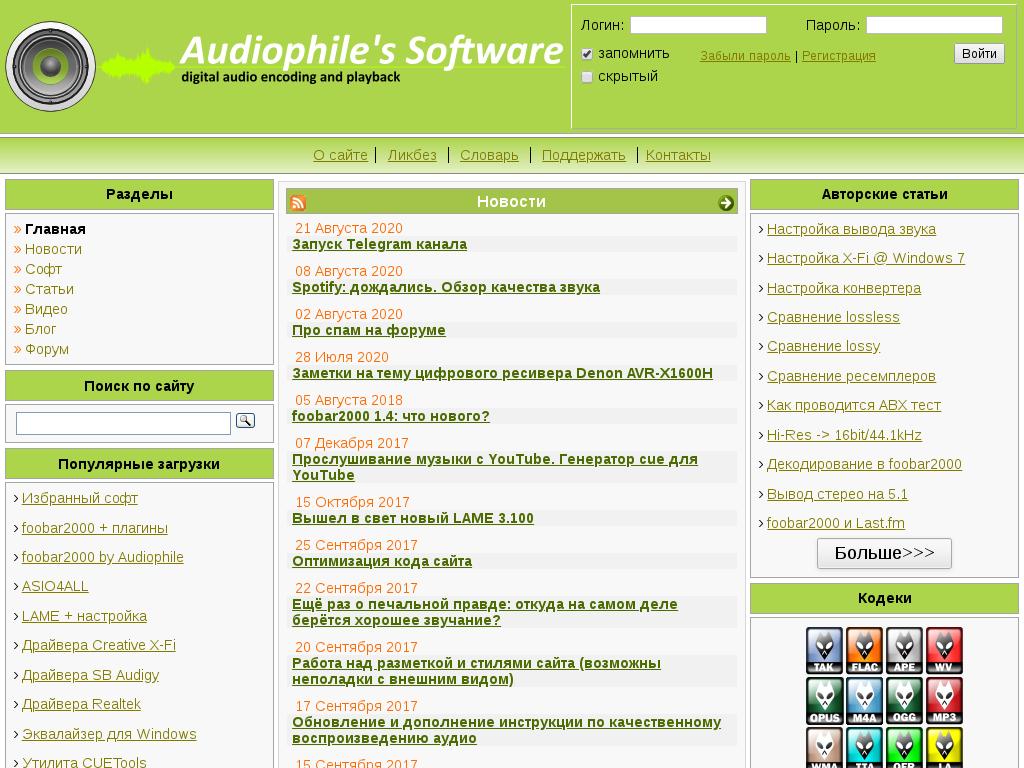The image size is (1024, 768).
Task: Select Главная in the Разделы list
Action: 55,229
